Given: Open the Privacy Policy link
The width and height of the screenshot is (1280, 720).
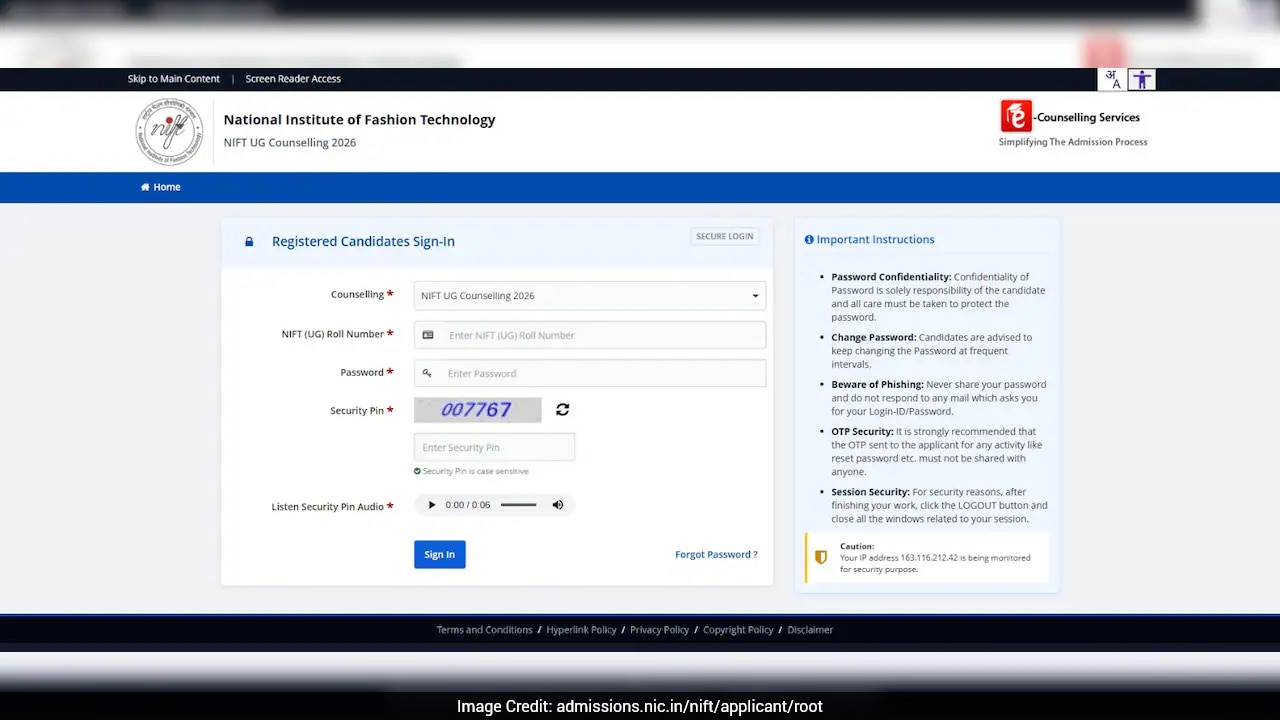Looking at the screenshot, I should pyautogui.click(x=659, y=630).
